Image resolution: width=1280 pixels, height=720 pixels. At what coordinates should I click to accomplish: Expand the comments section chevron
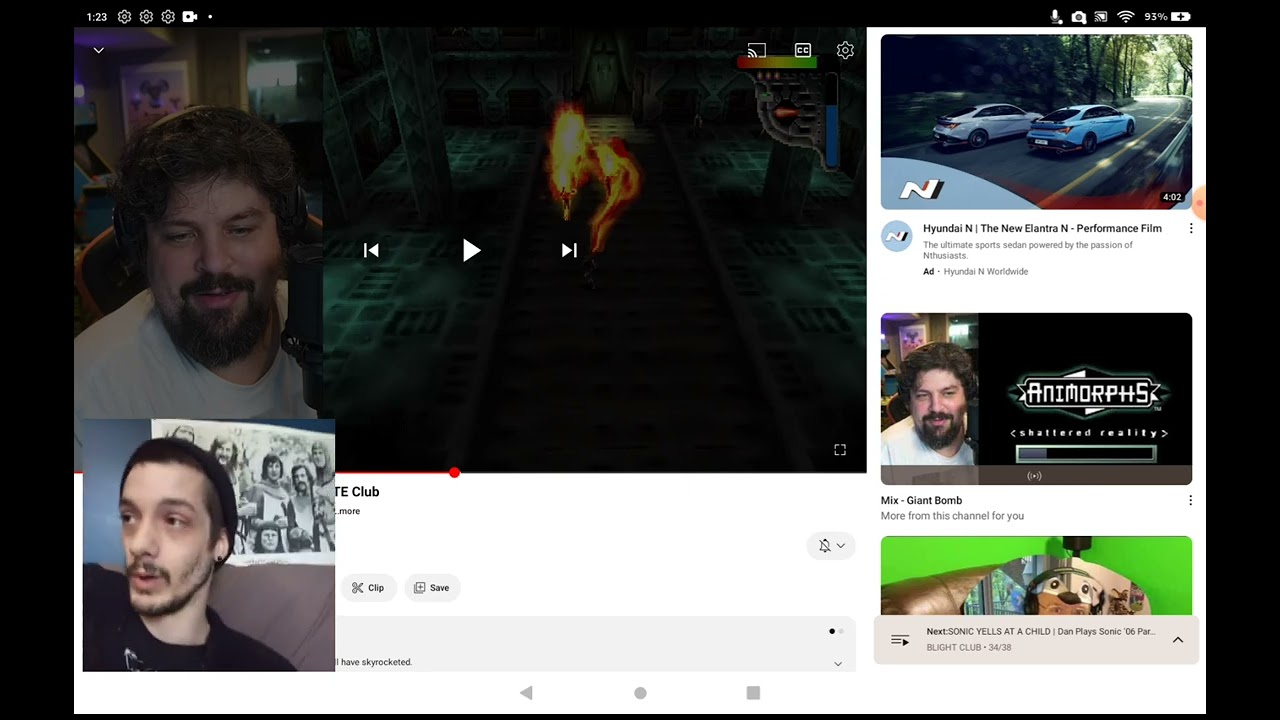838,663
